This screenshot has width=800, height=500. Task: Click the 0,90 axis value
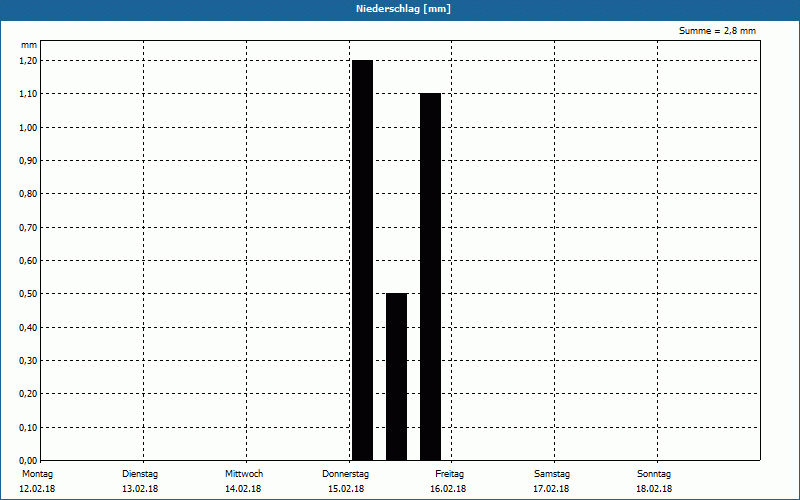tap(28, 161)
